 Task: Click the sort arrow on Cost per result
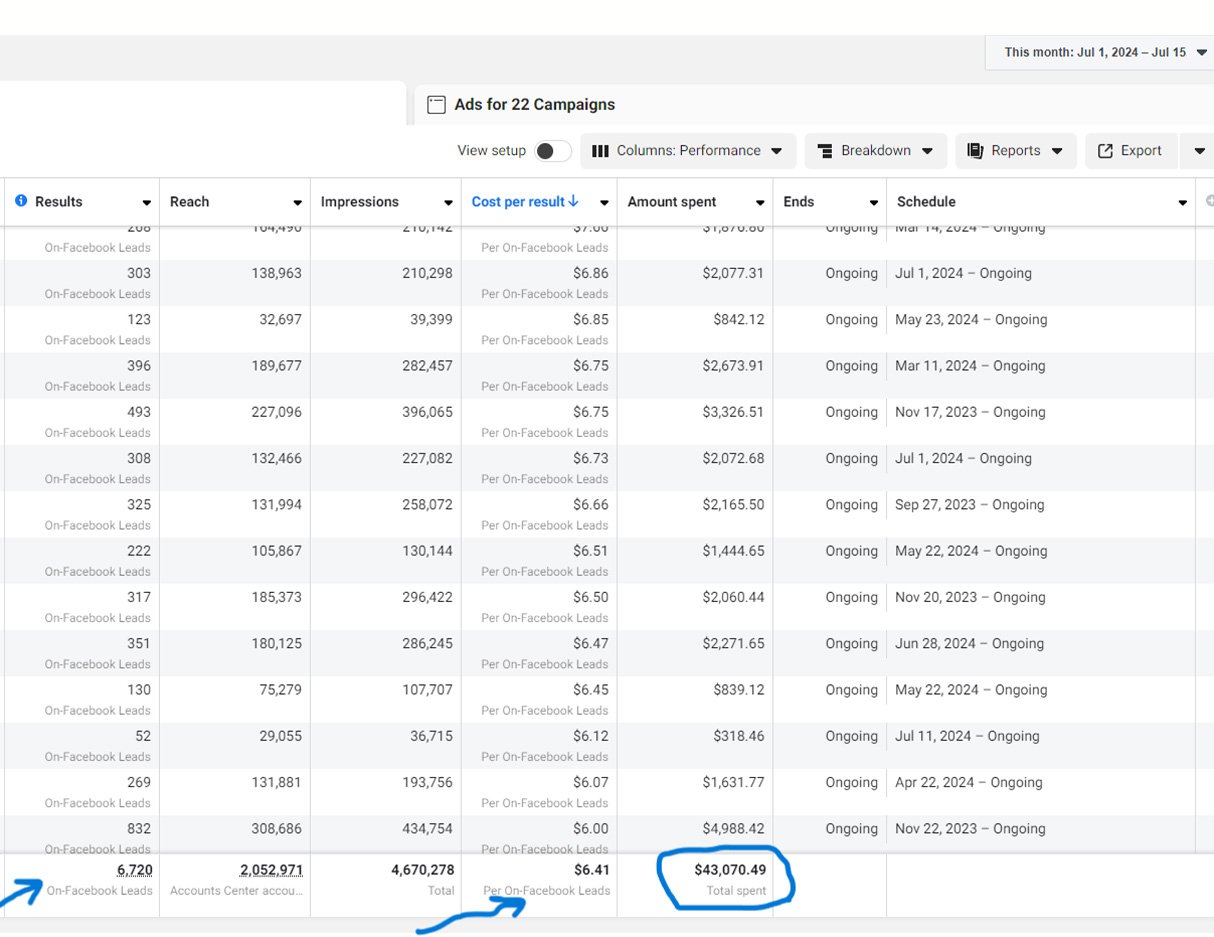tap(573, 201)
